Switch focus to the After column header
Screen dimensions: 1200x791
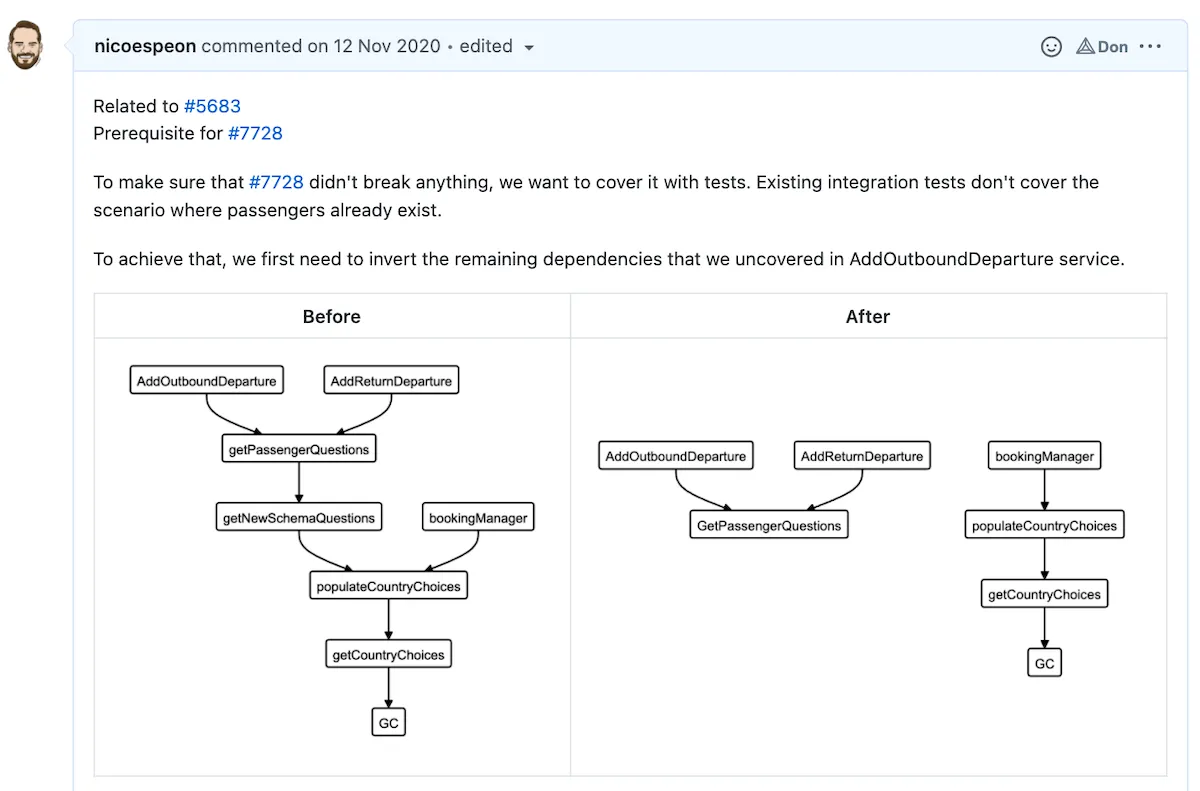click(867, 316)
